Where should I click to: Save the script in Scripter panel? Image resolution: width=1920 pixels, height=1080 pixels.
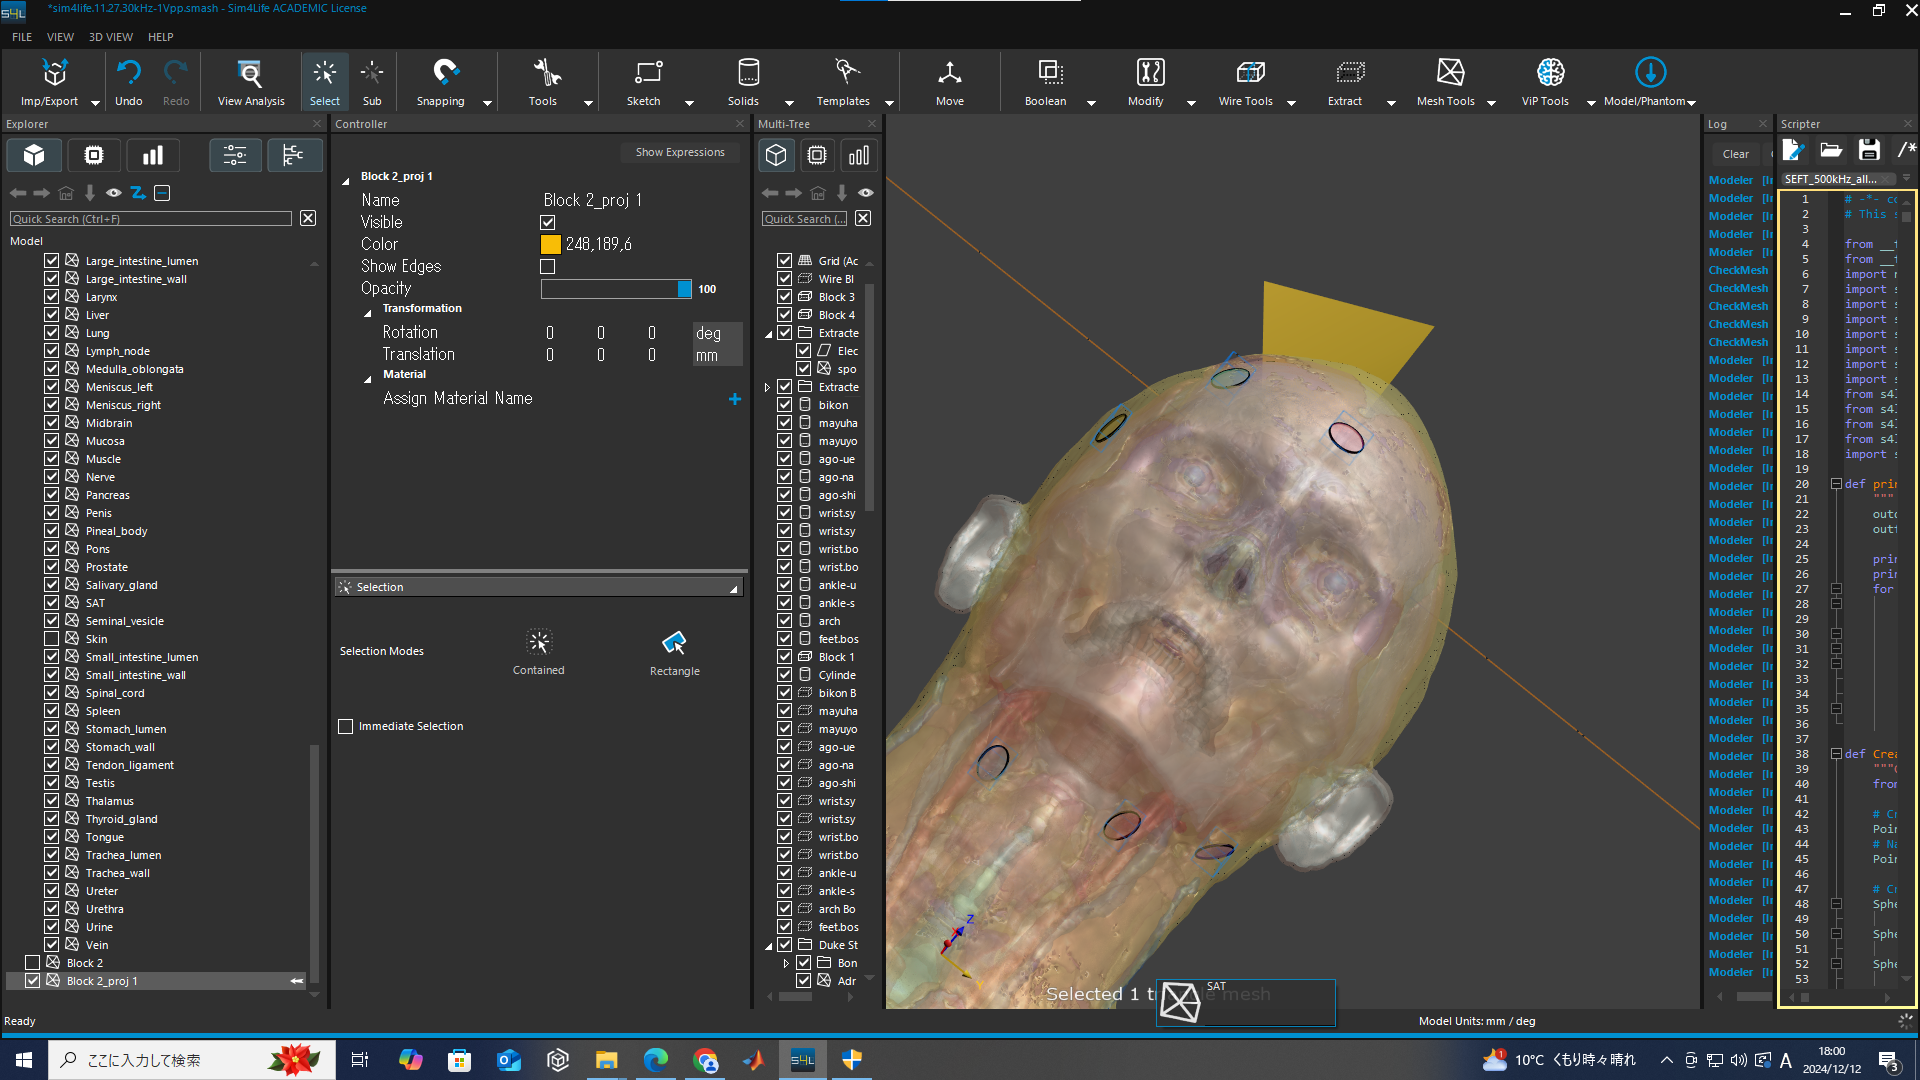[x=1869, y=151]
